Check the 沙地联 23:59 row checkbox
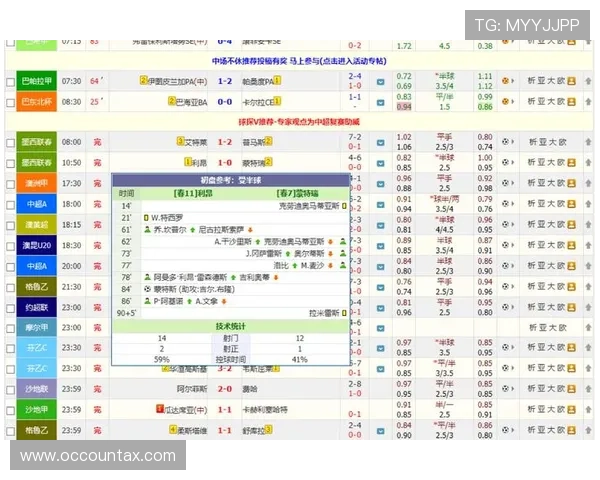600x480 pixels. (11, 390)
